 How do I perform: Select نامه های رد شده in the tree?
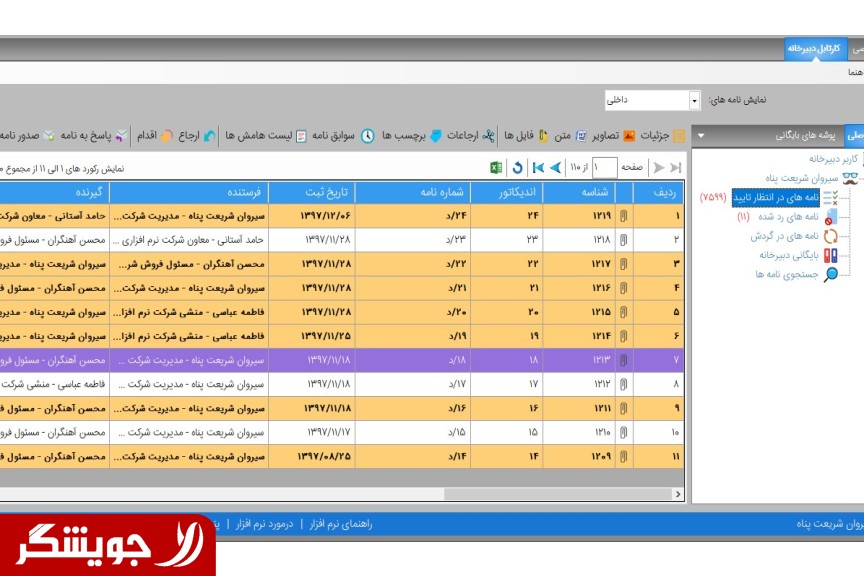coord(788,217)
